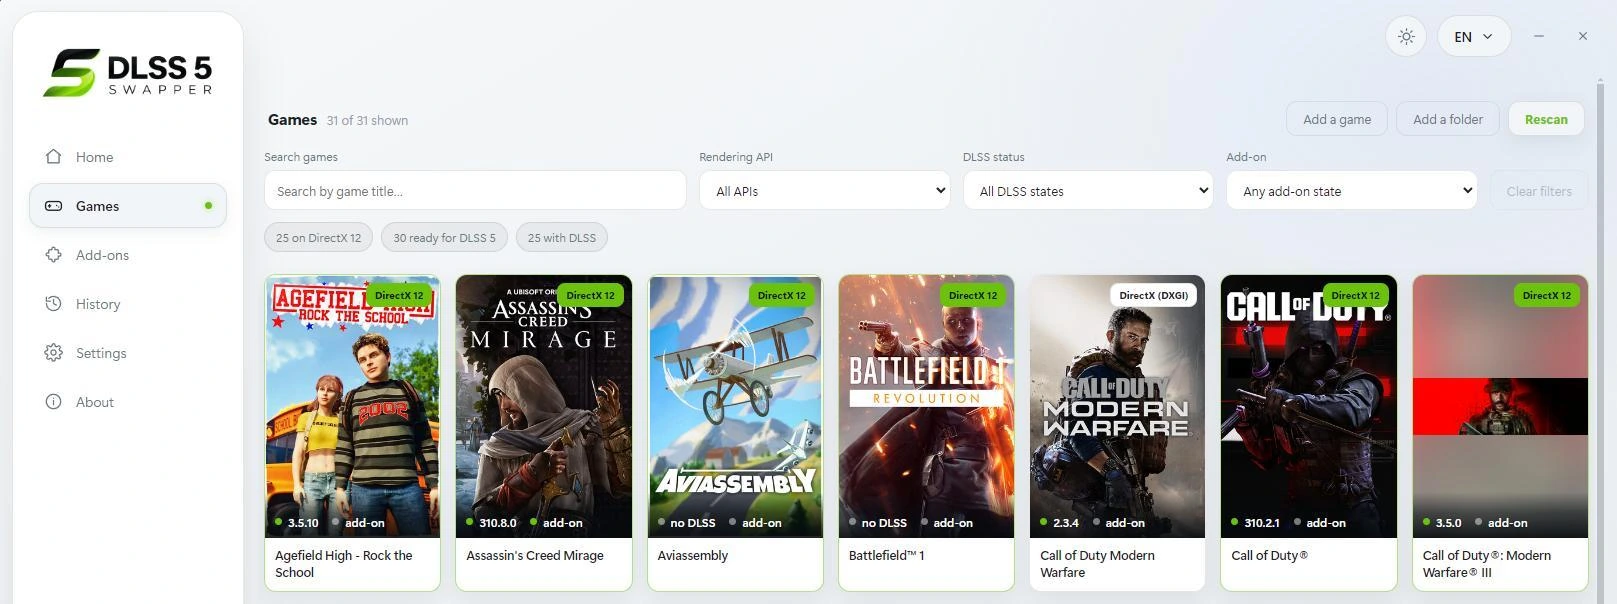Click the Rescan button
The height and width of the screenshot is (604, 1617).
tap(1546, 119)
